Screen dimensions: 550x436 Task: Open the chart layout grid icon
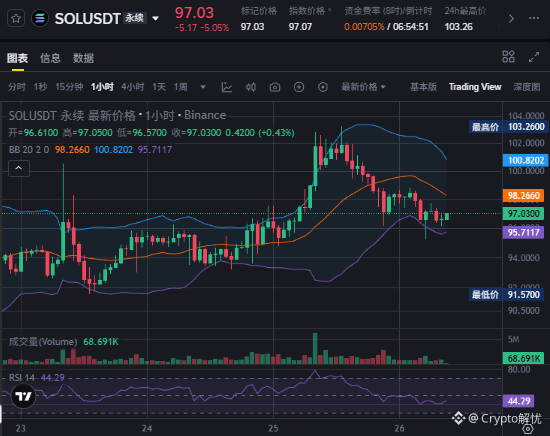click(508, 56)
